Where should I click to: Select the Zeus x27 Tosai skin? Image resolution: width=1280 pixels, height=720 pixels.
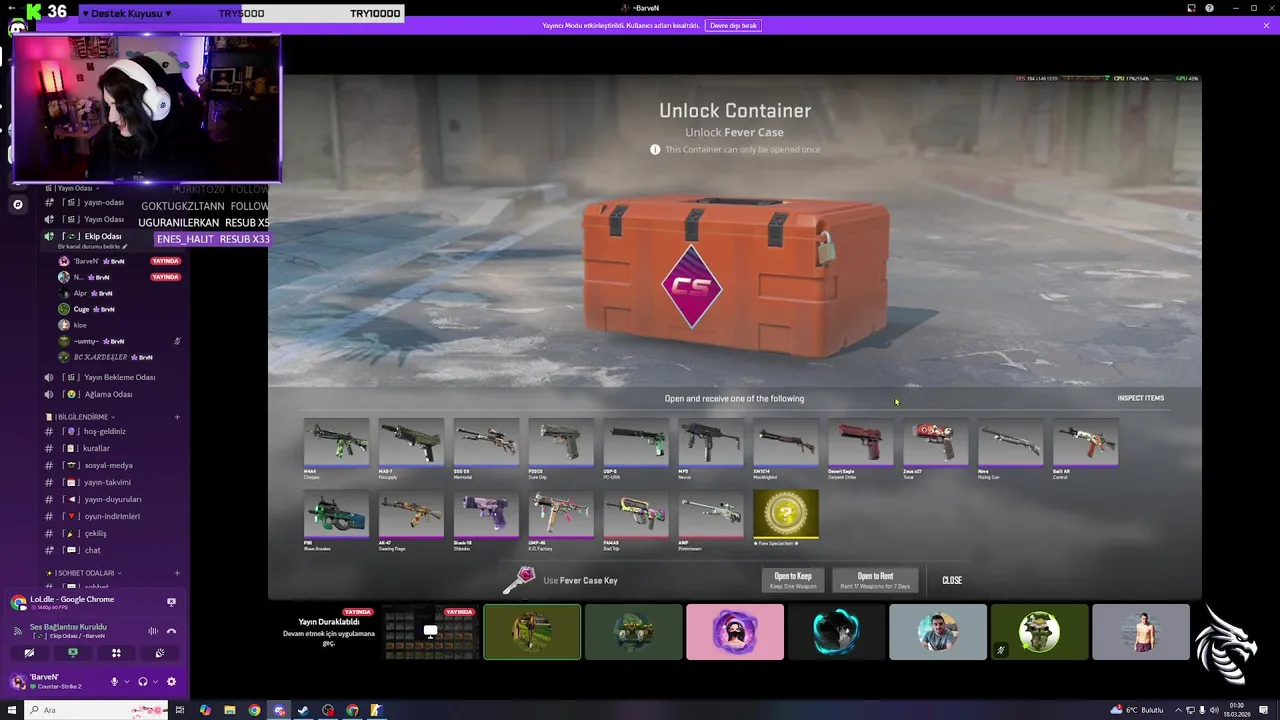(x=936, y=448)
